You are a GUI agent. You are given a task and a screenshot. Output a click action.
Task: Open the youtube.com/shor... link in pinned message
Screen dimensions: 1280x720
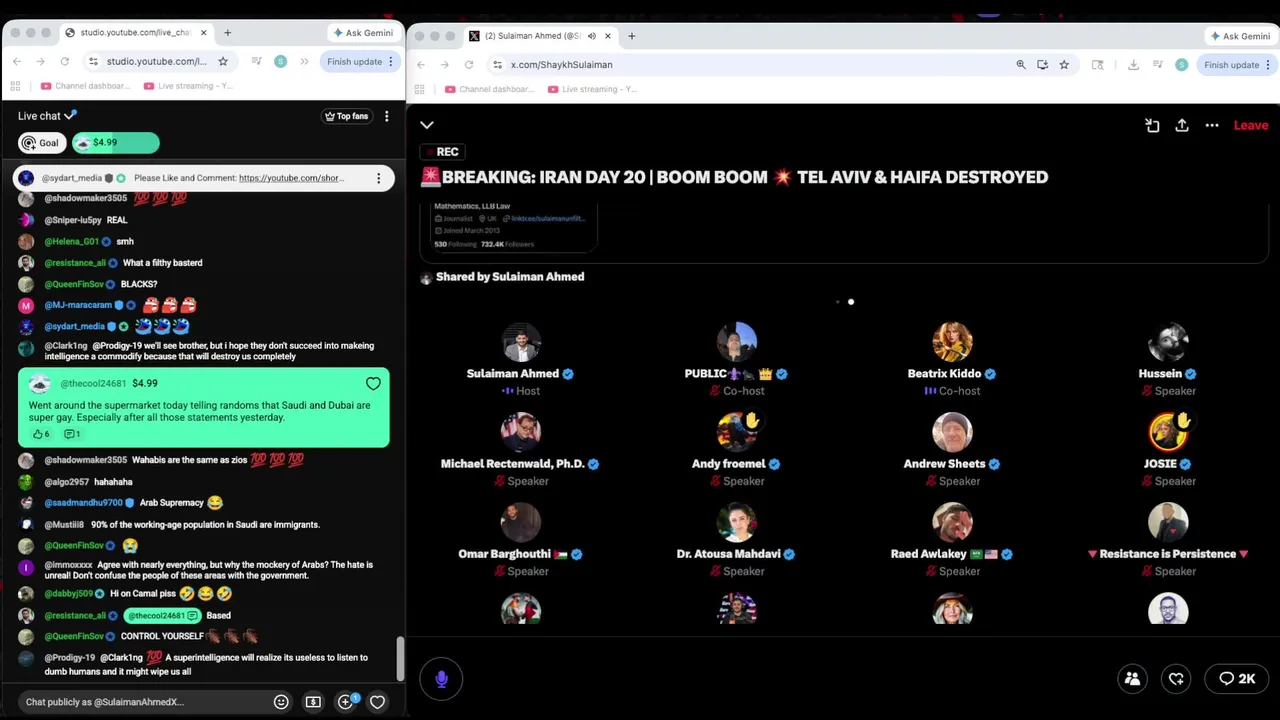[x=291, y=178]
